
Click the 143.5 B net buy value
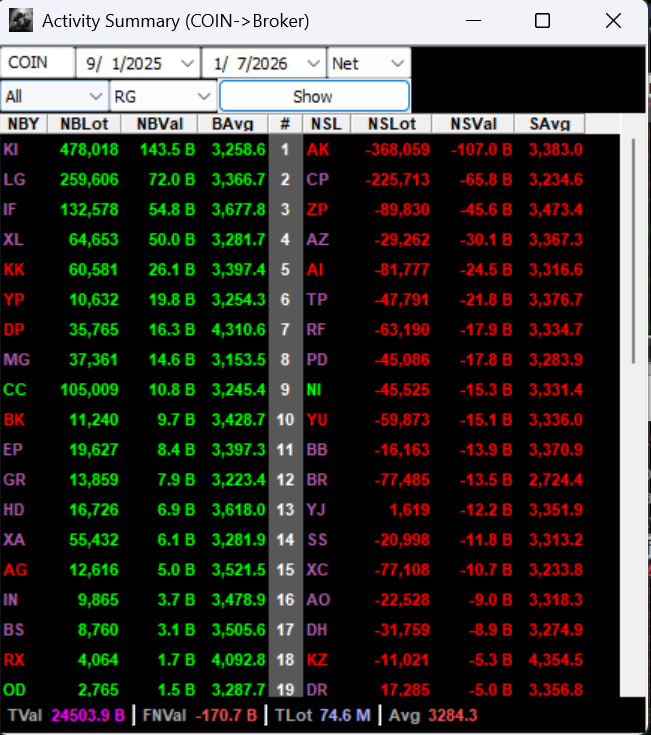pyautogui.click(x=168, y=150)
